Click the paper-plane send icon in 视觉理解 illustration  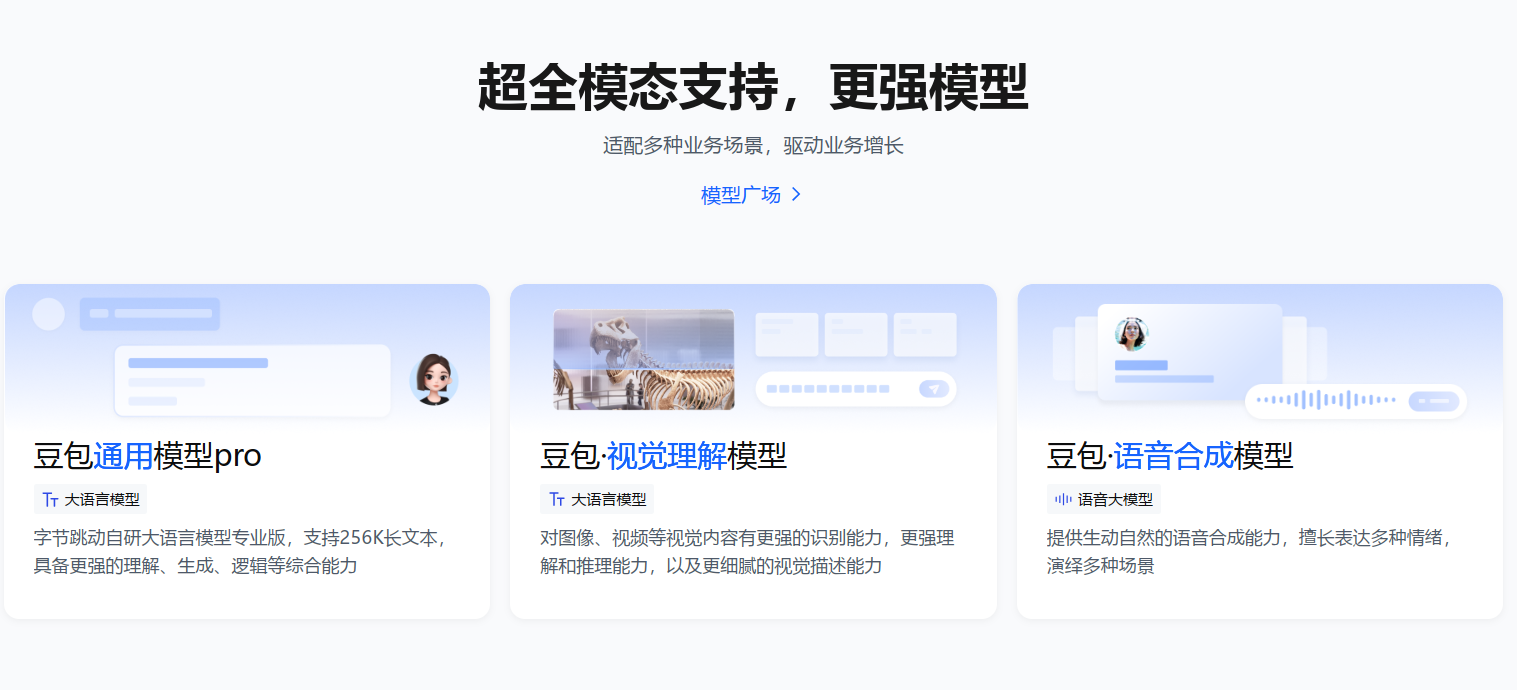[934, 389]
